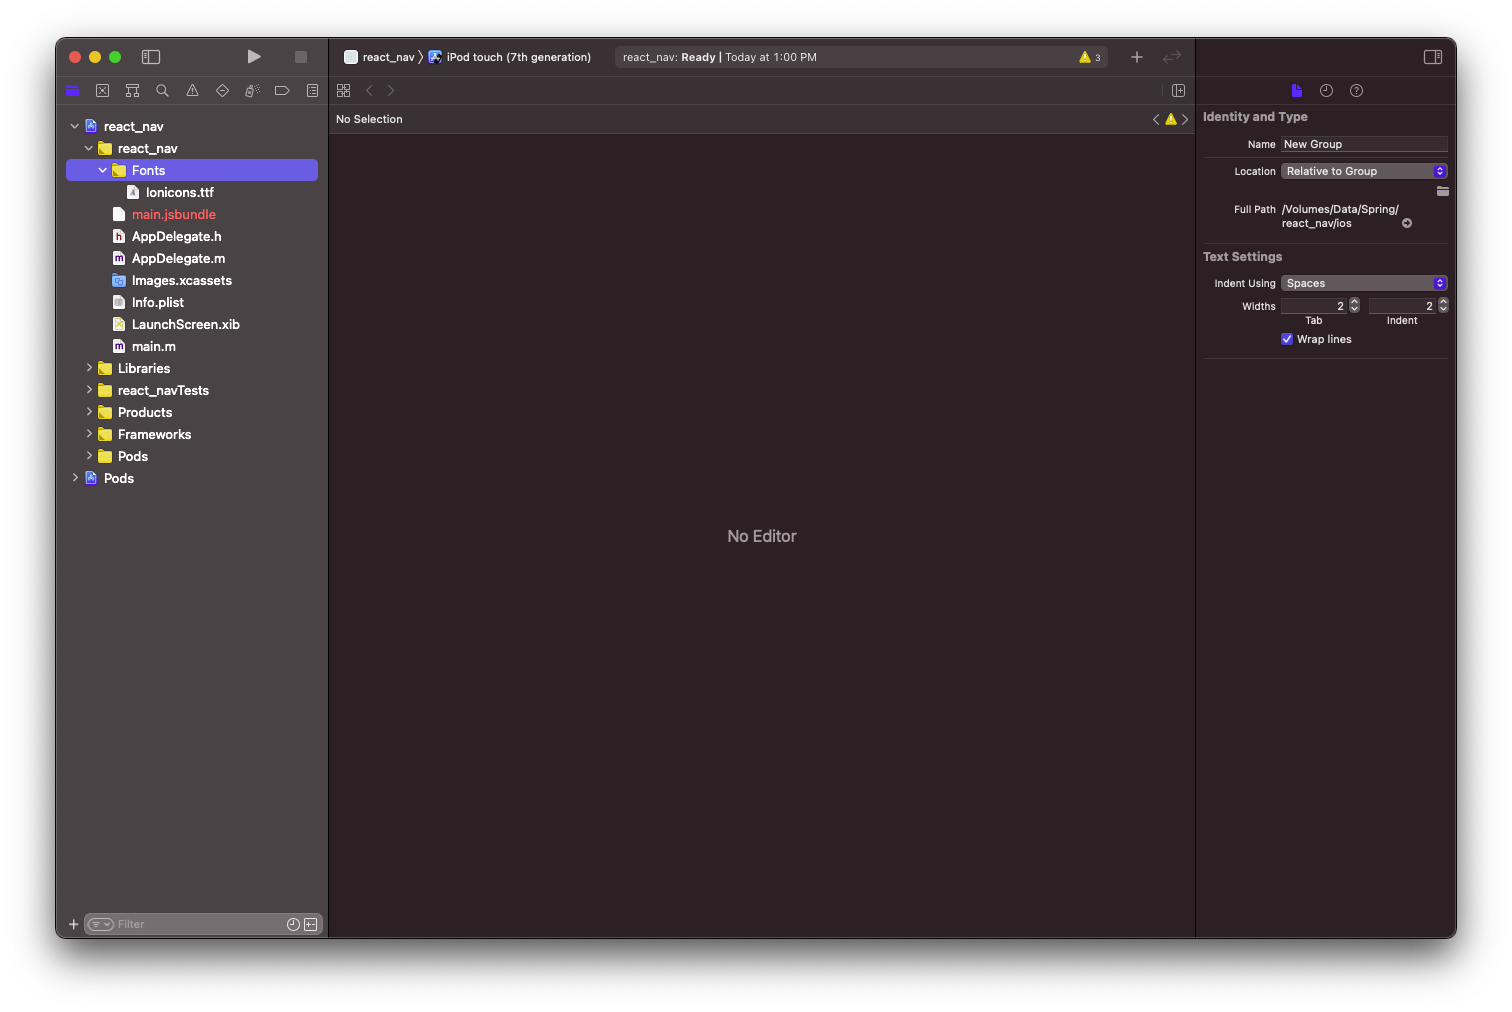Toggle the right inspector panel visibility

point(1433,57)
